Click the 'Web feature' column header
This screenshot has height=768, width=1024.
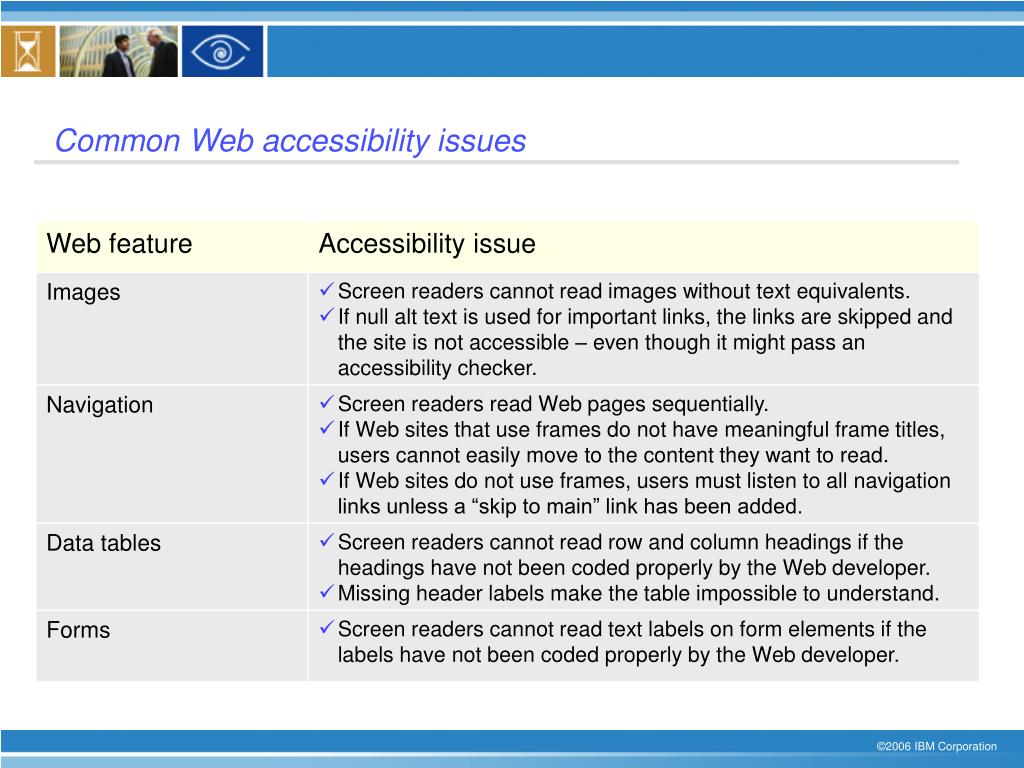119,244
